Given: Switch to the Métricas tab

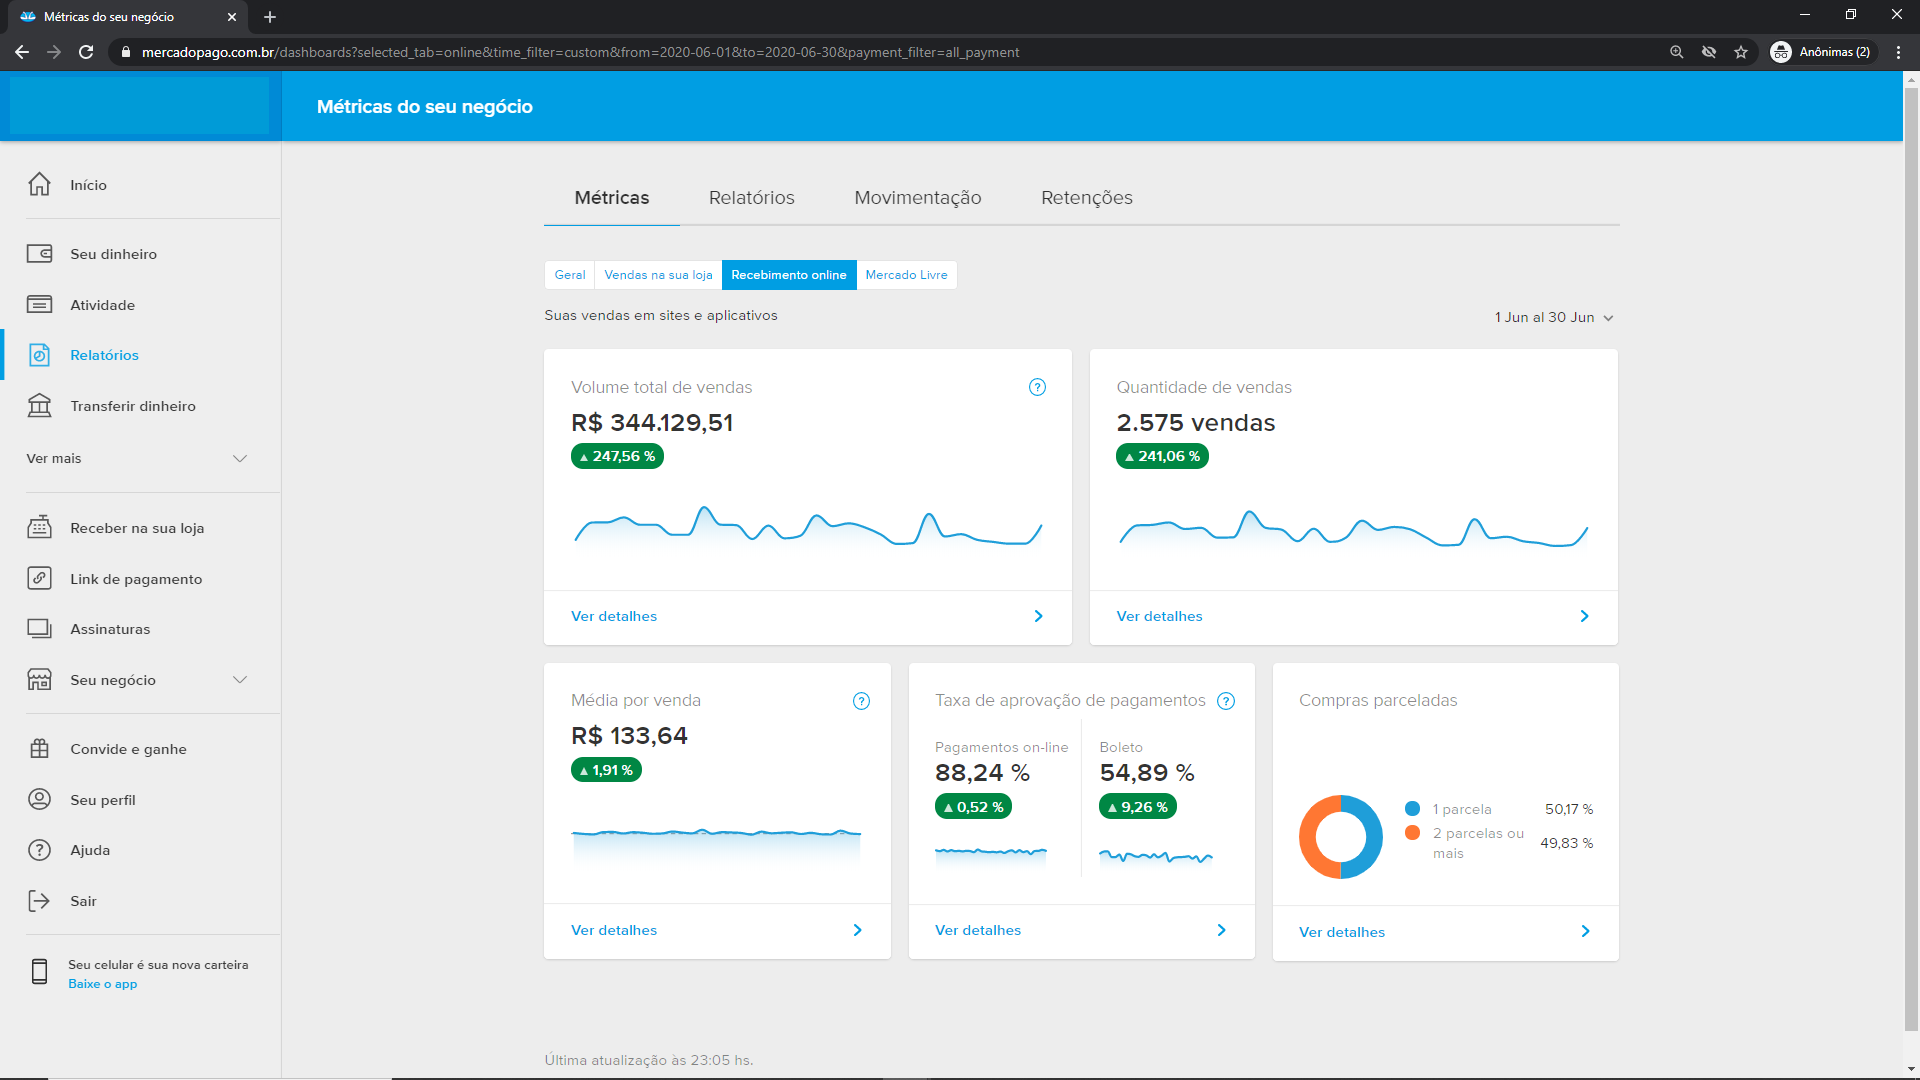Looking at the screenshot, I should 612,198.
